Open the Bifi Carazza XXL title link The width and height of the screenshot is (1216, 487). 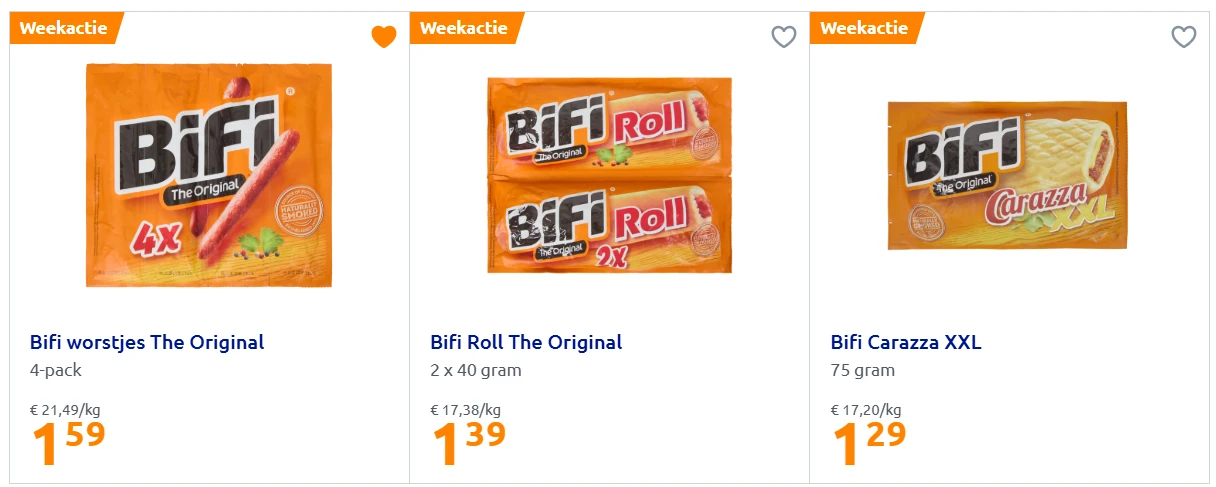tap(906, 343)
